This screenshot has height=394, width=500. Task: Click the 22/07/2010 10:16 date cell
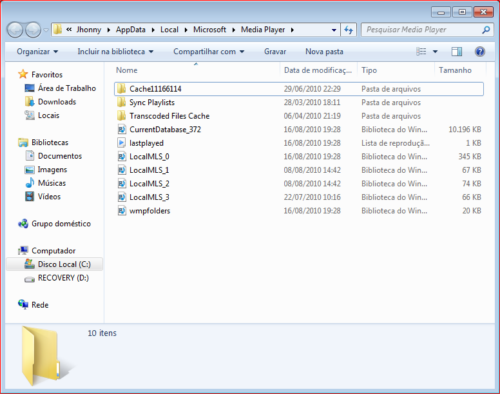point(312,197)
